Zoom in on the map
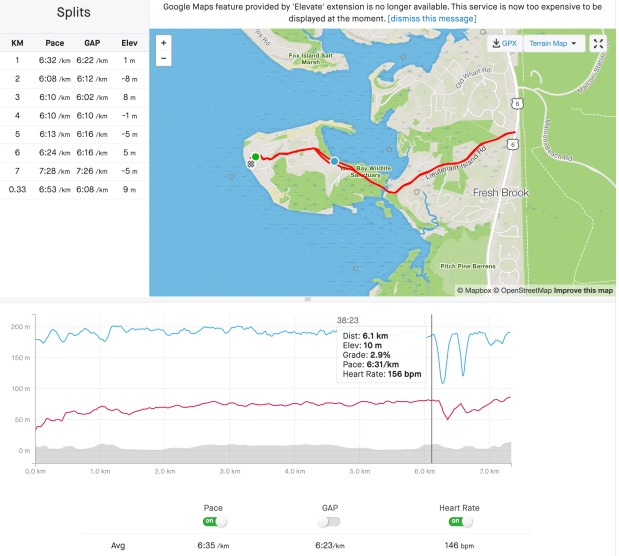The width and height of the screenshot is (619, 556). pos(163,44)
